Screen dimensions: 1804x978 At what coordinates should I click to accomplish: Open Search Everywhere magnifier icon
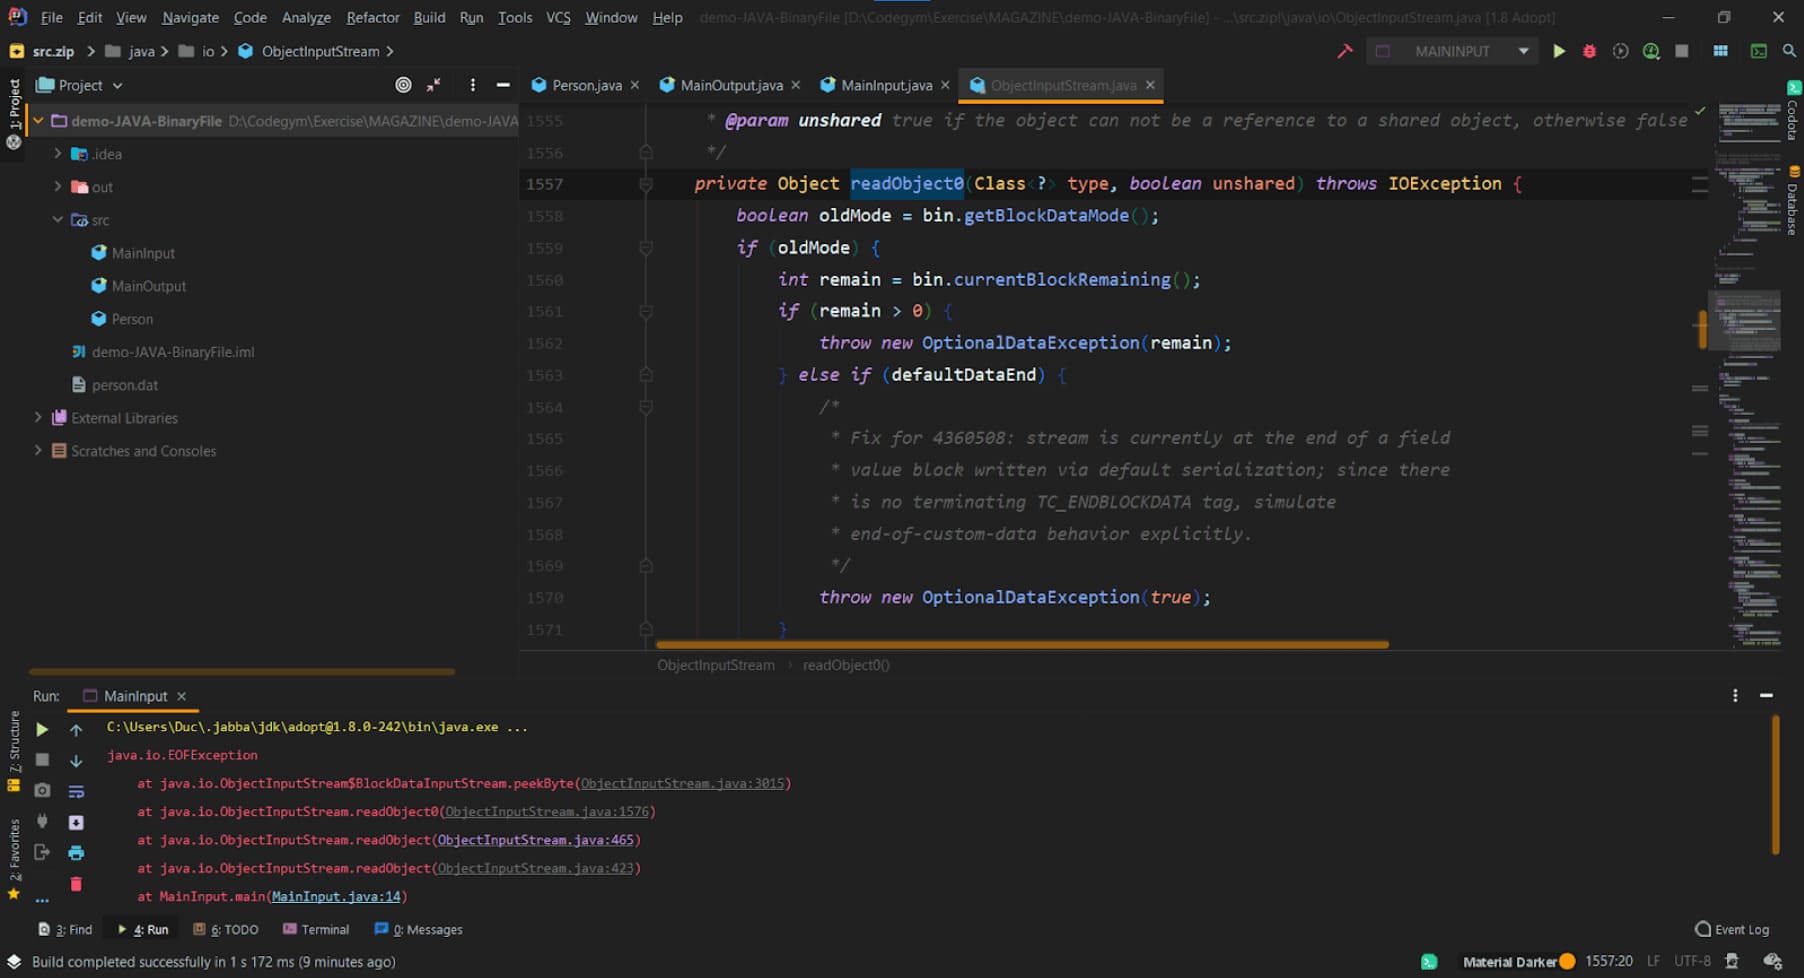pos(1789,51)
